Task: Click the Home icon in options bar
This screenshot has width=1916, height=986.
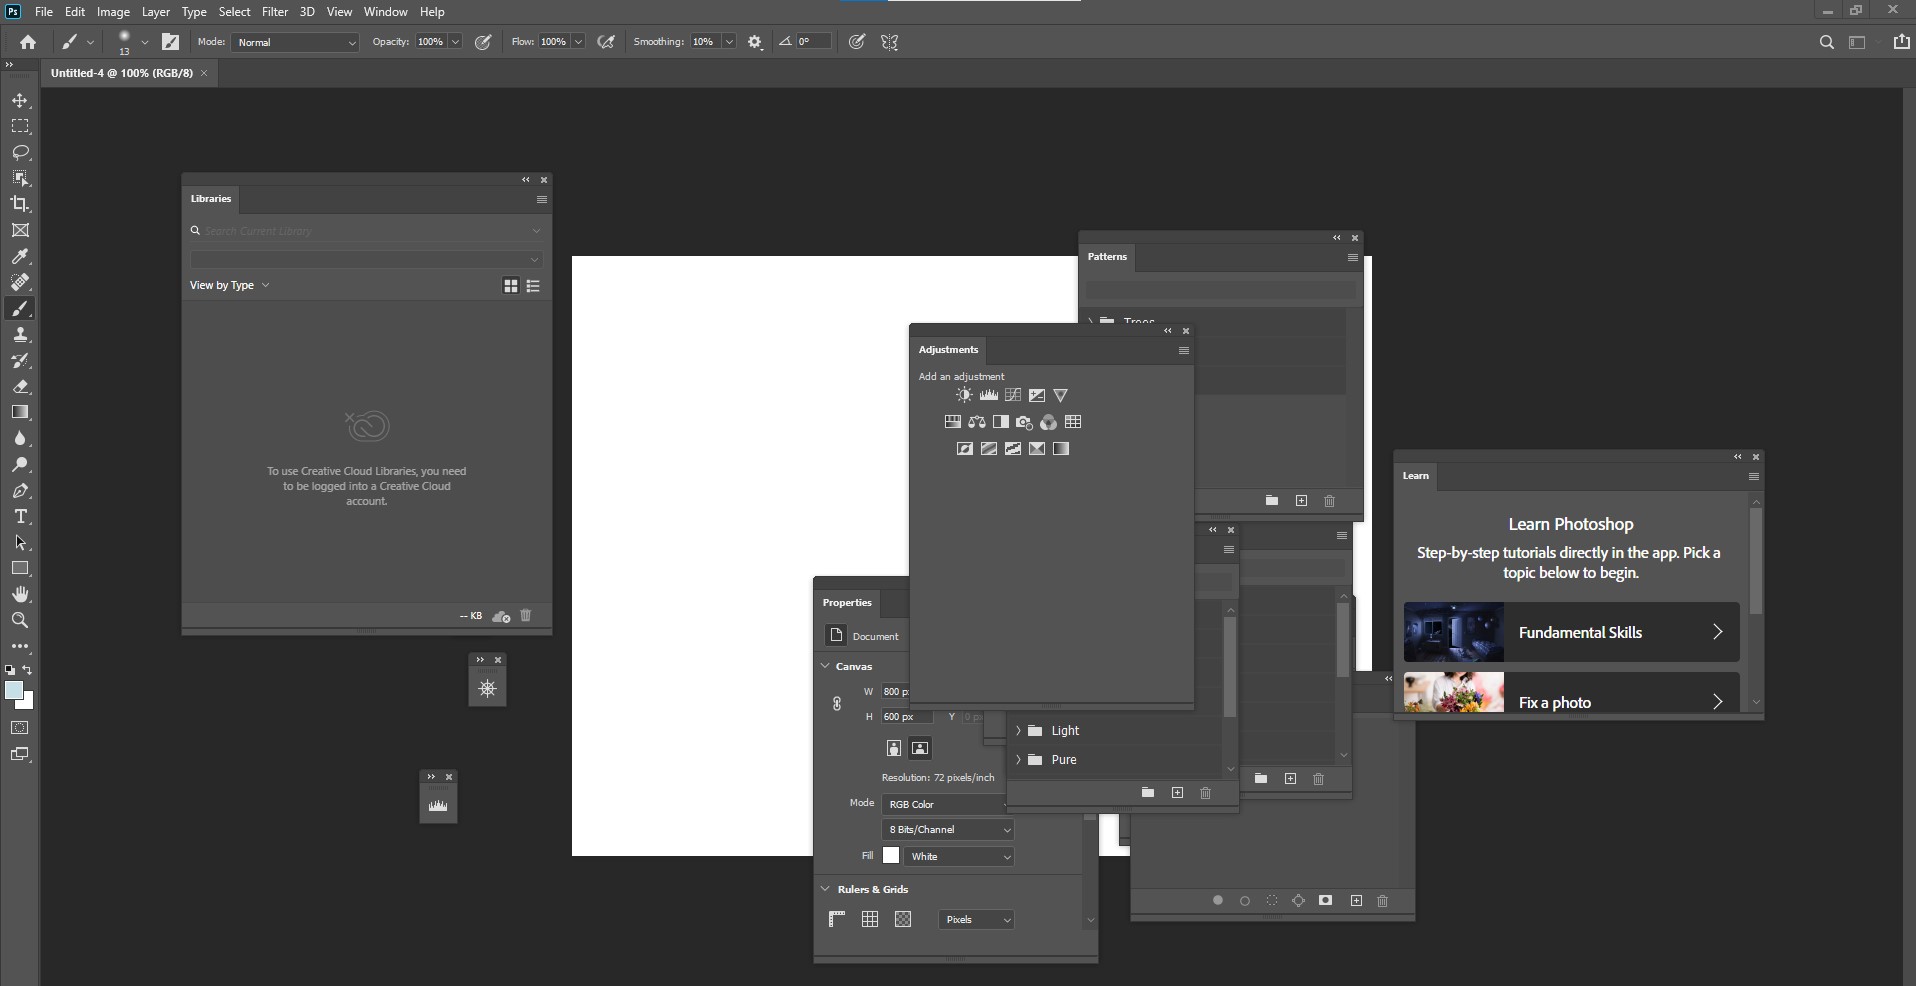Action: (28, 42)
